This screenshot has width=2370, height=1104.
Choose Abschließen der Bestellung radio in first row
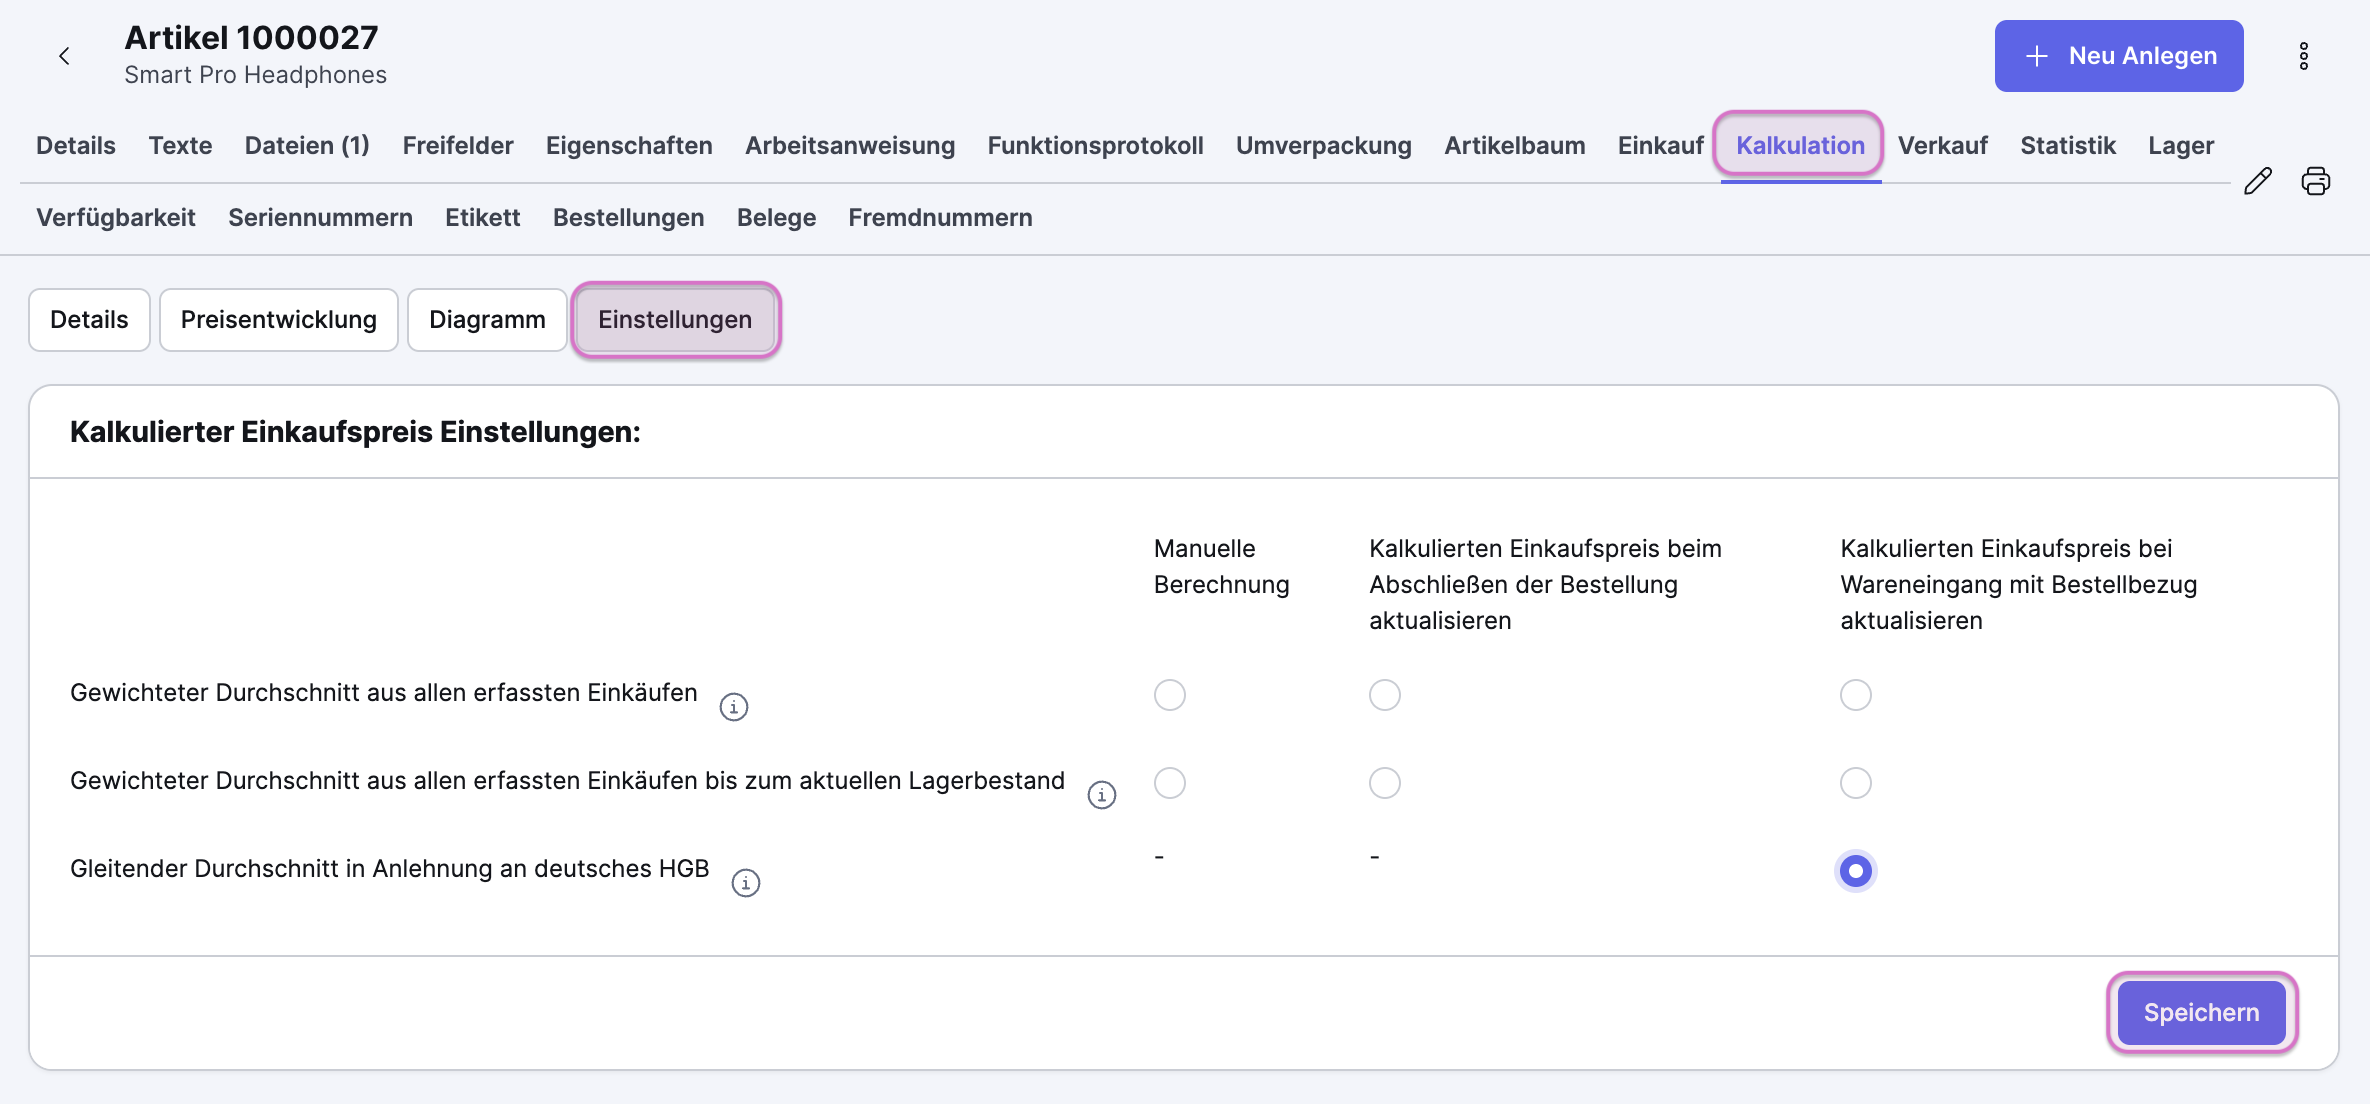(1385, 695)
